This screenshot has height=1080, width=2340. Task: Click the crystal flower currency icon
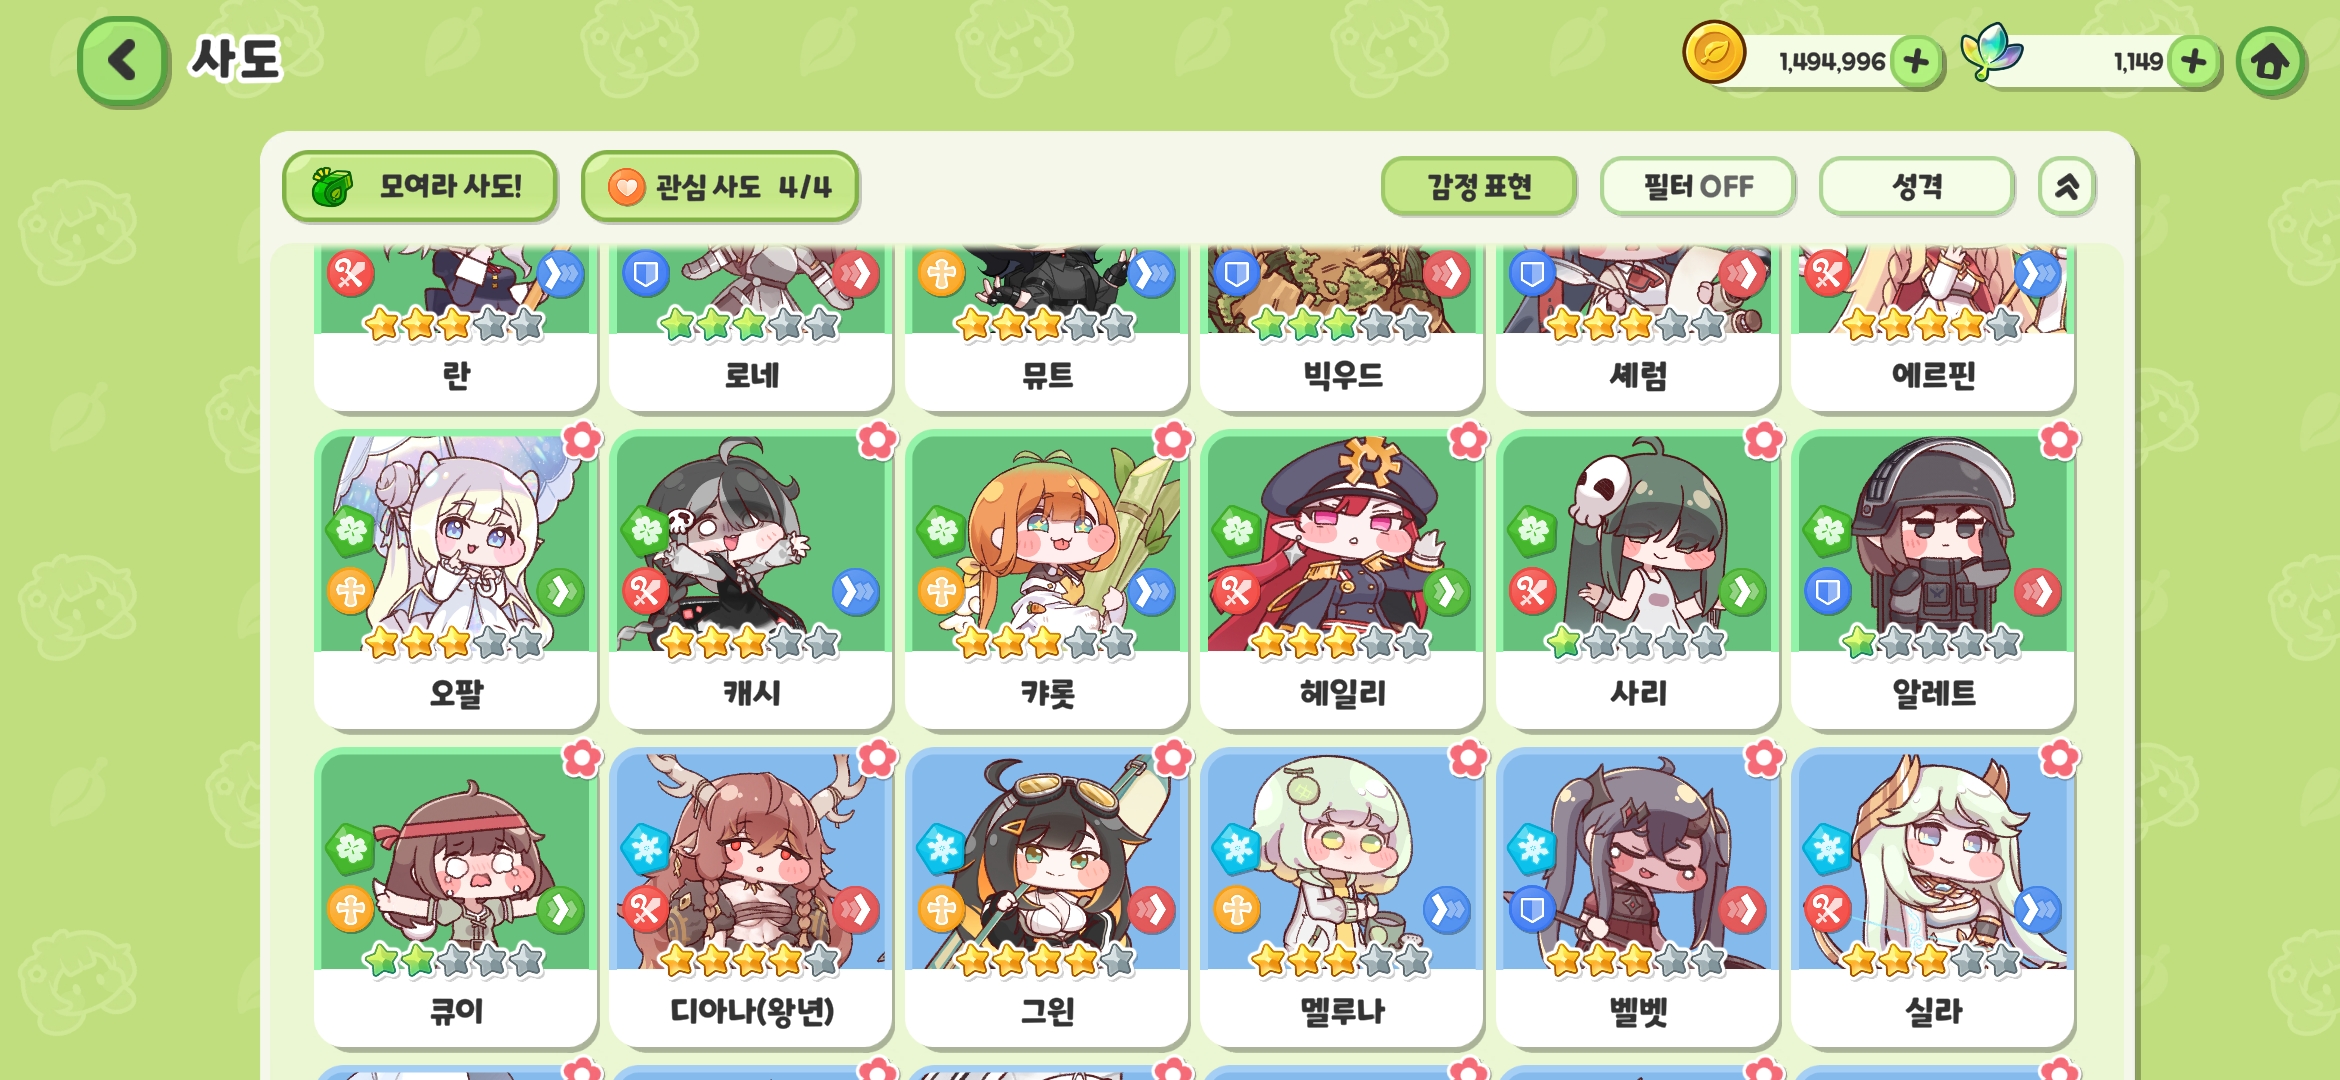point(1990,52)
